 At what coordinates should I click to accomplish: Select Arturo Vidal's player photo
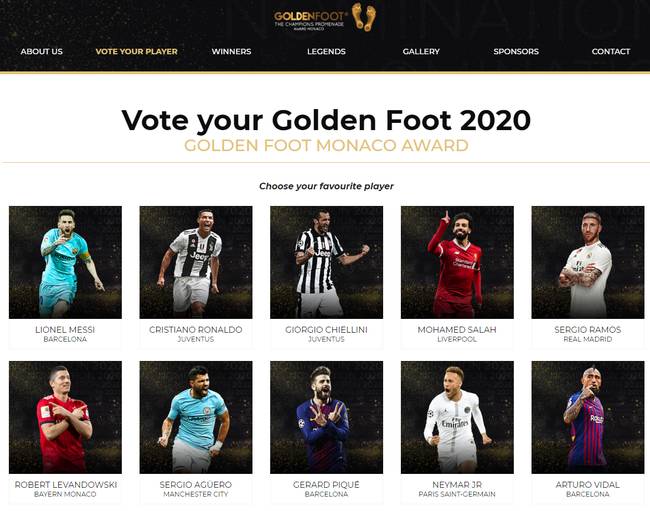(587, 417)
